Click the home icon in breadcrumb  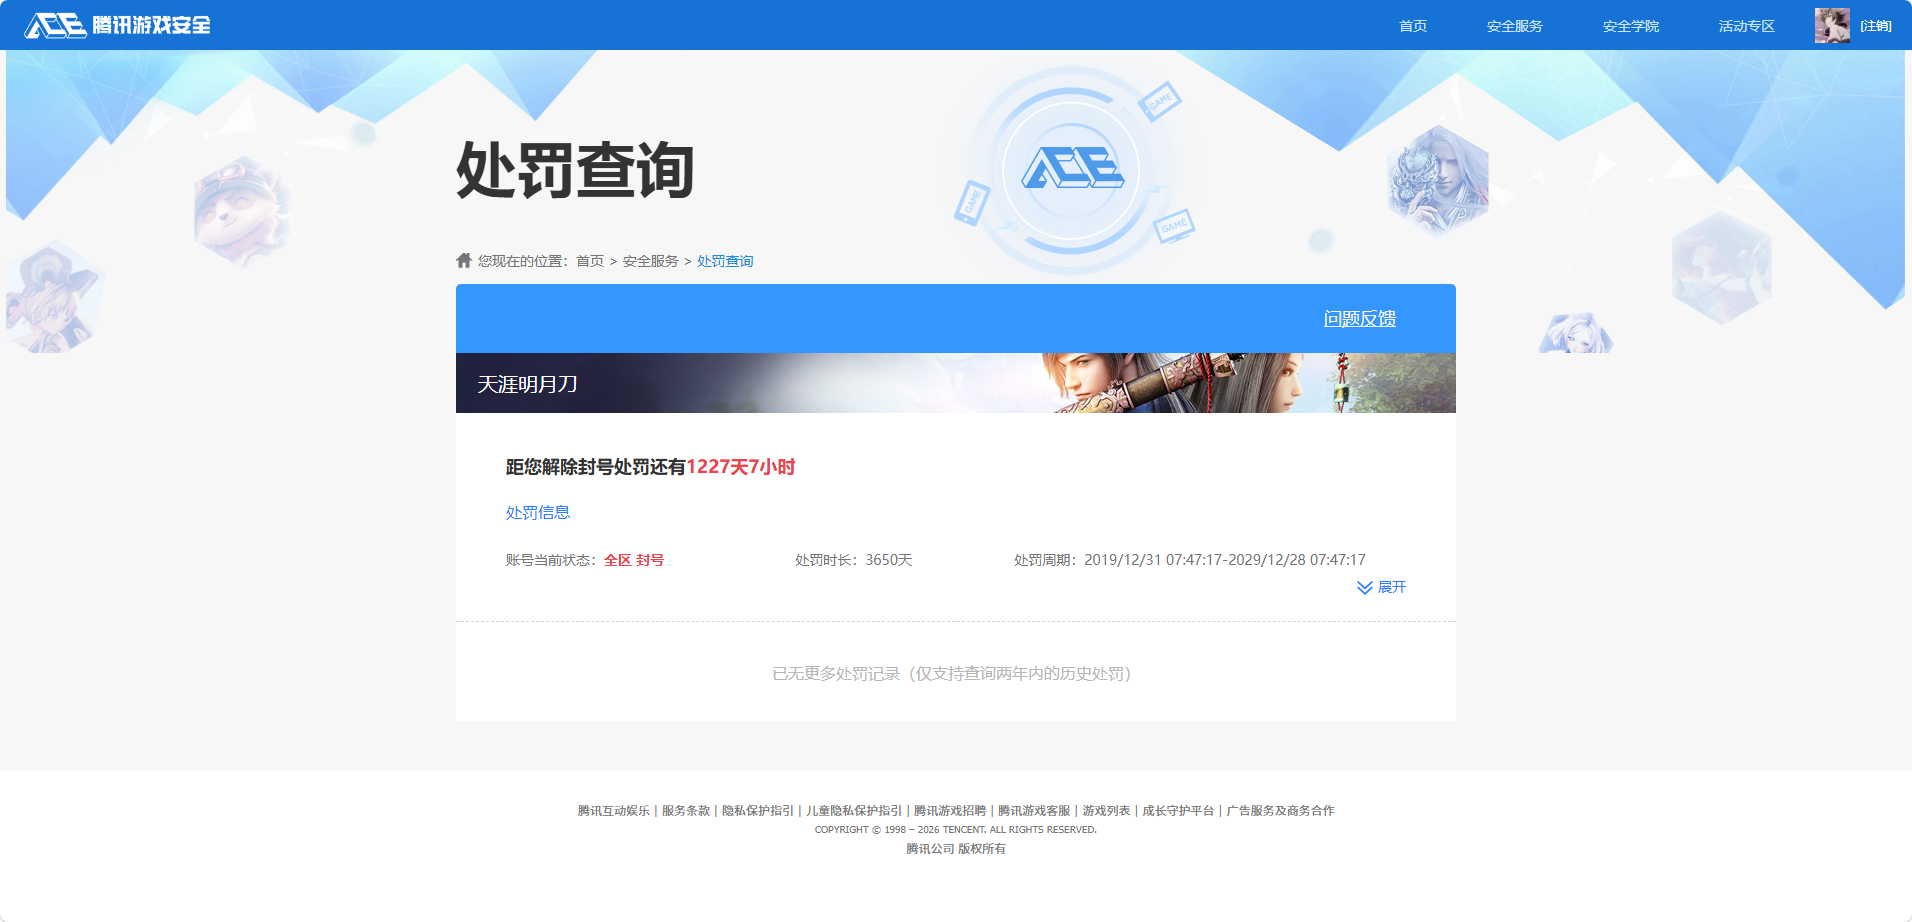tap(464, 260)
